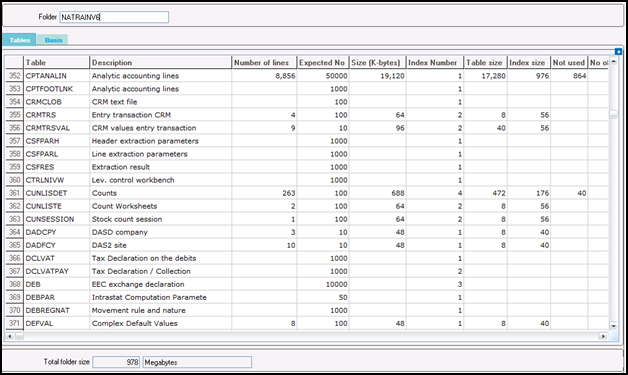Click the 10000 expected number for DEB
This screenshot has width=628, height=375.
click(x=336, y=284)
